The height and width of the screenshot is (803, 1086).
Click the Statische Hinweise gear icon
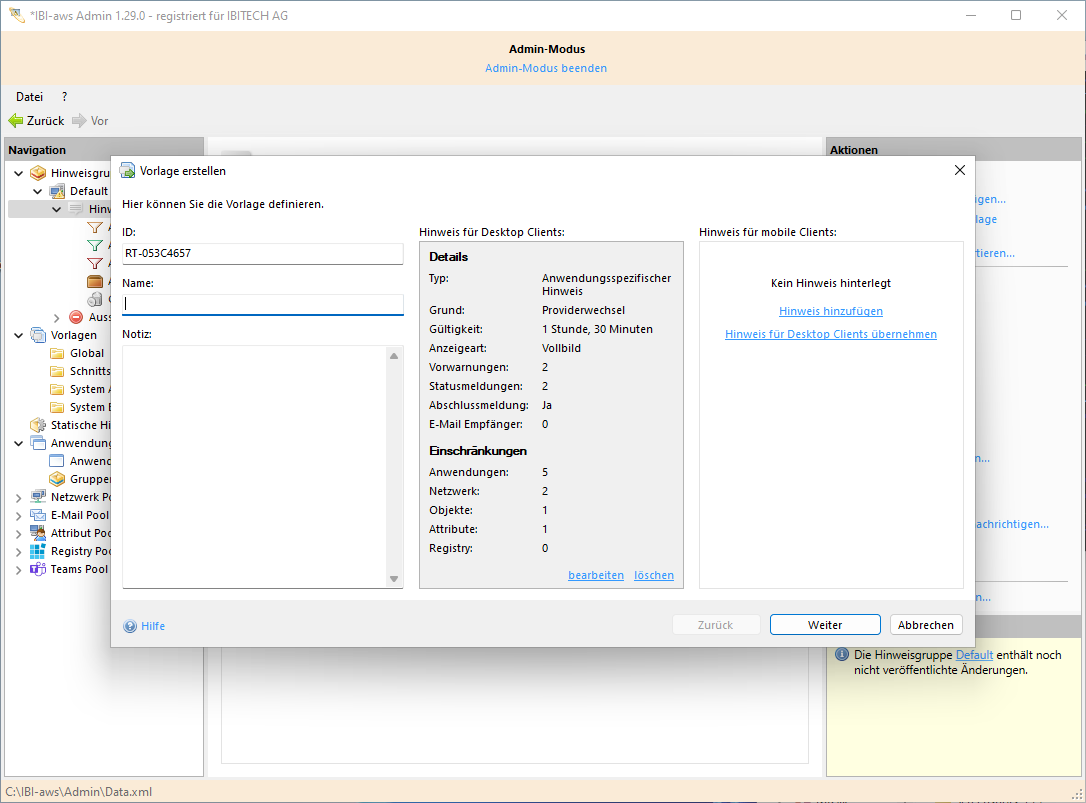[38, 425]
